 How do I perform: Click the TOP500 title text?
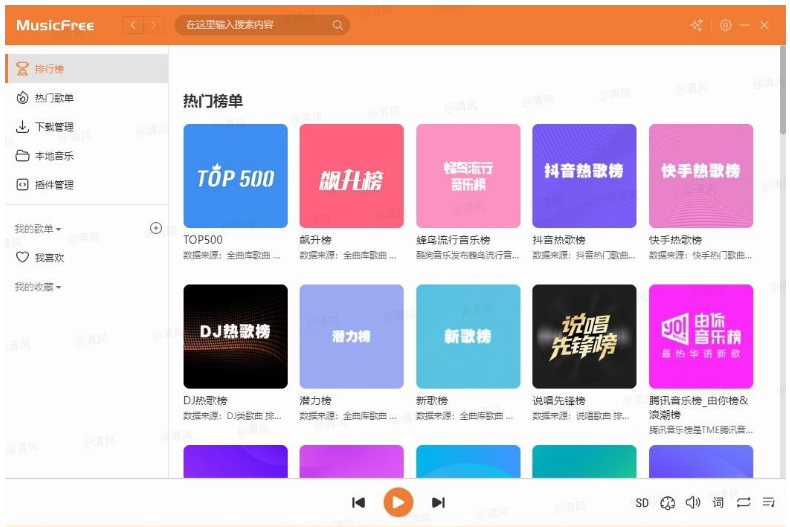(x=203, y=240)
